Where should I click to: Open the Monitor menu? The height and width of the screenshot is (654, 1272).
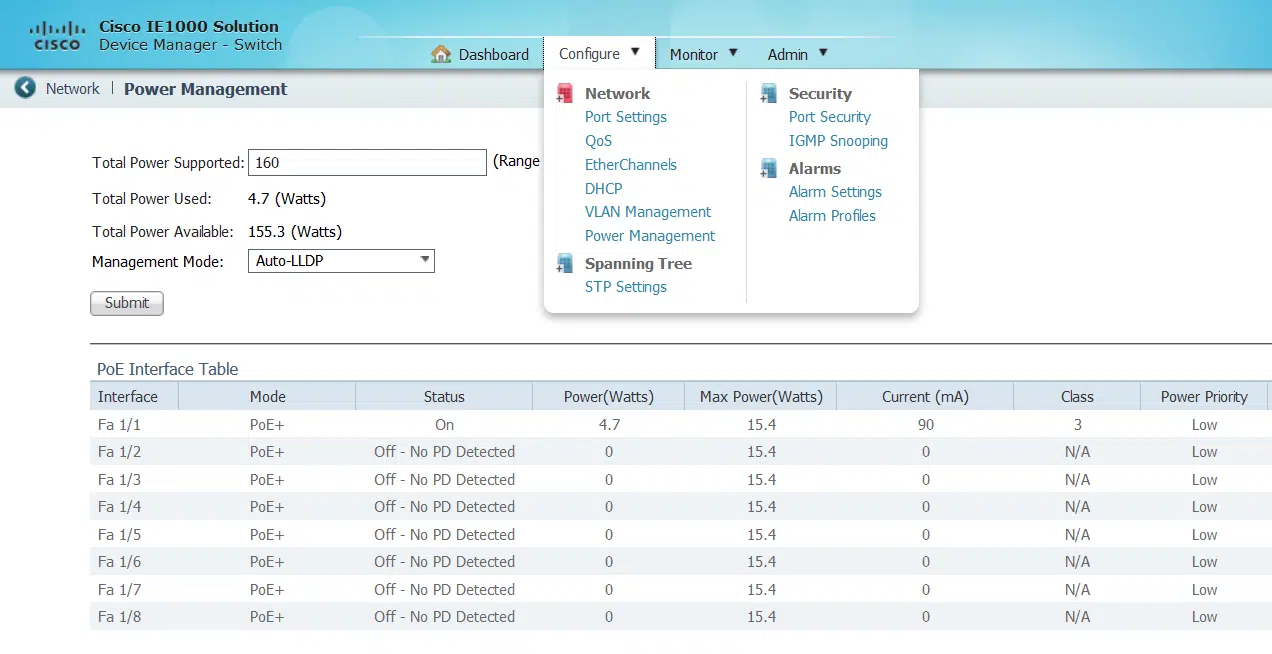[x=704, y=54]
